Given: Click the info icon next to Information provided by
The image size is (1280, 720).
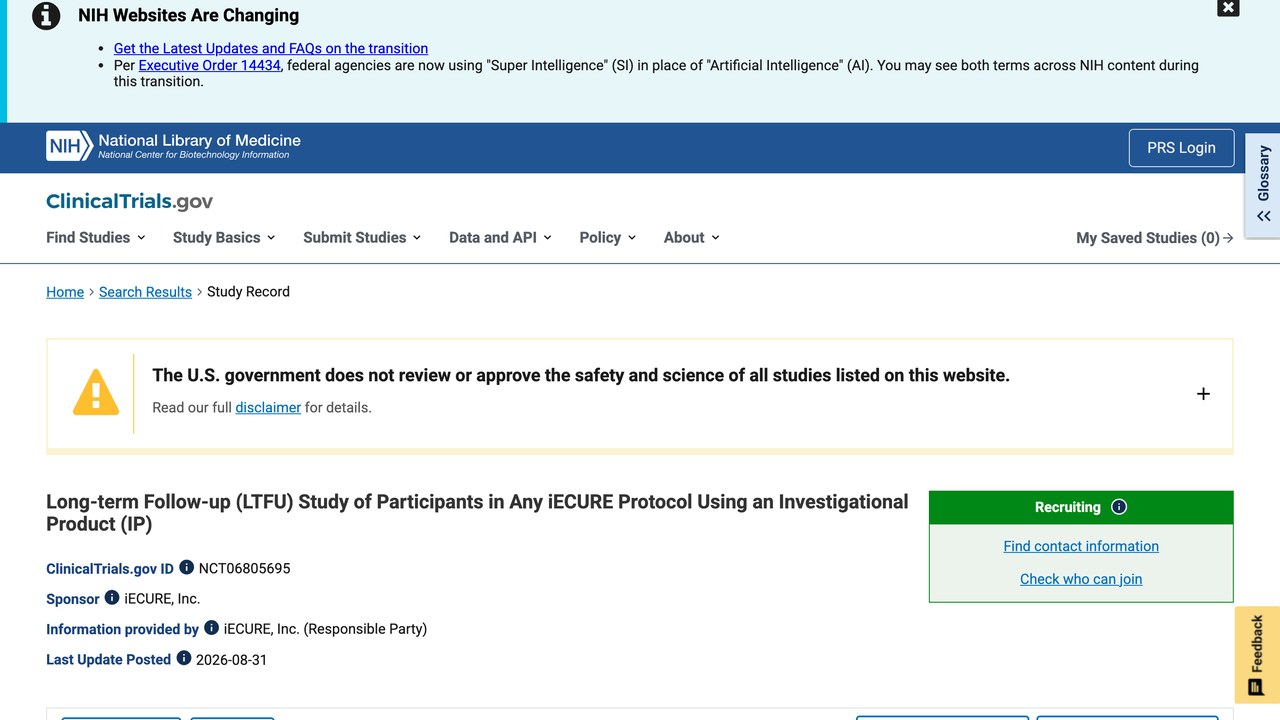Looking at the screenshot, I should coord(211,628).
